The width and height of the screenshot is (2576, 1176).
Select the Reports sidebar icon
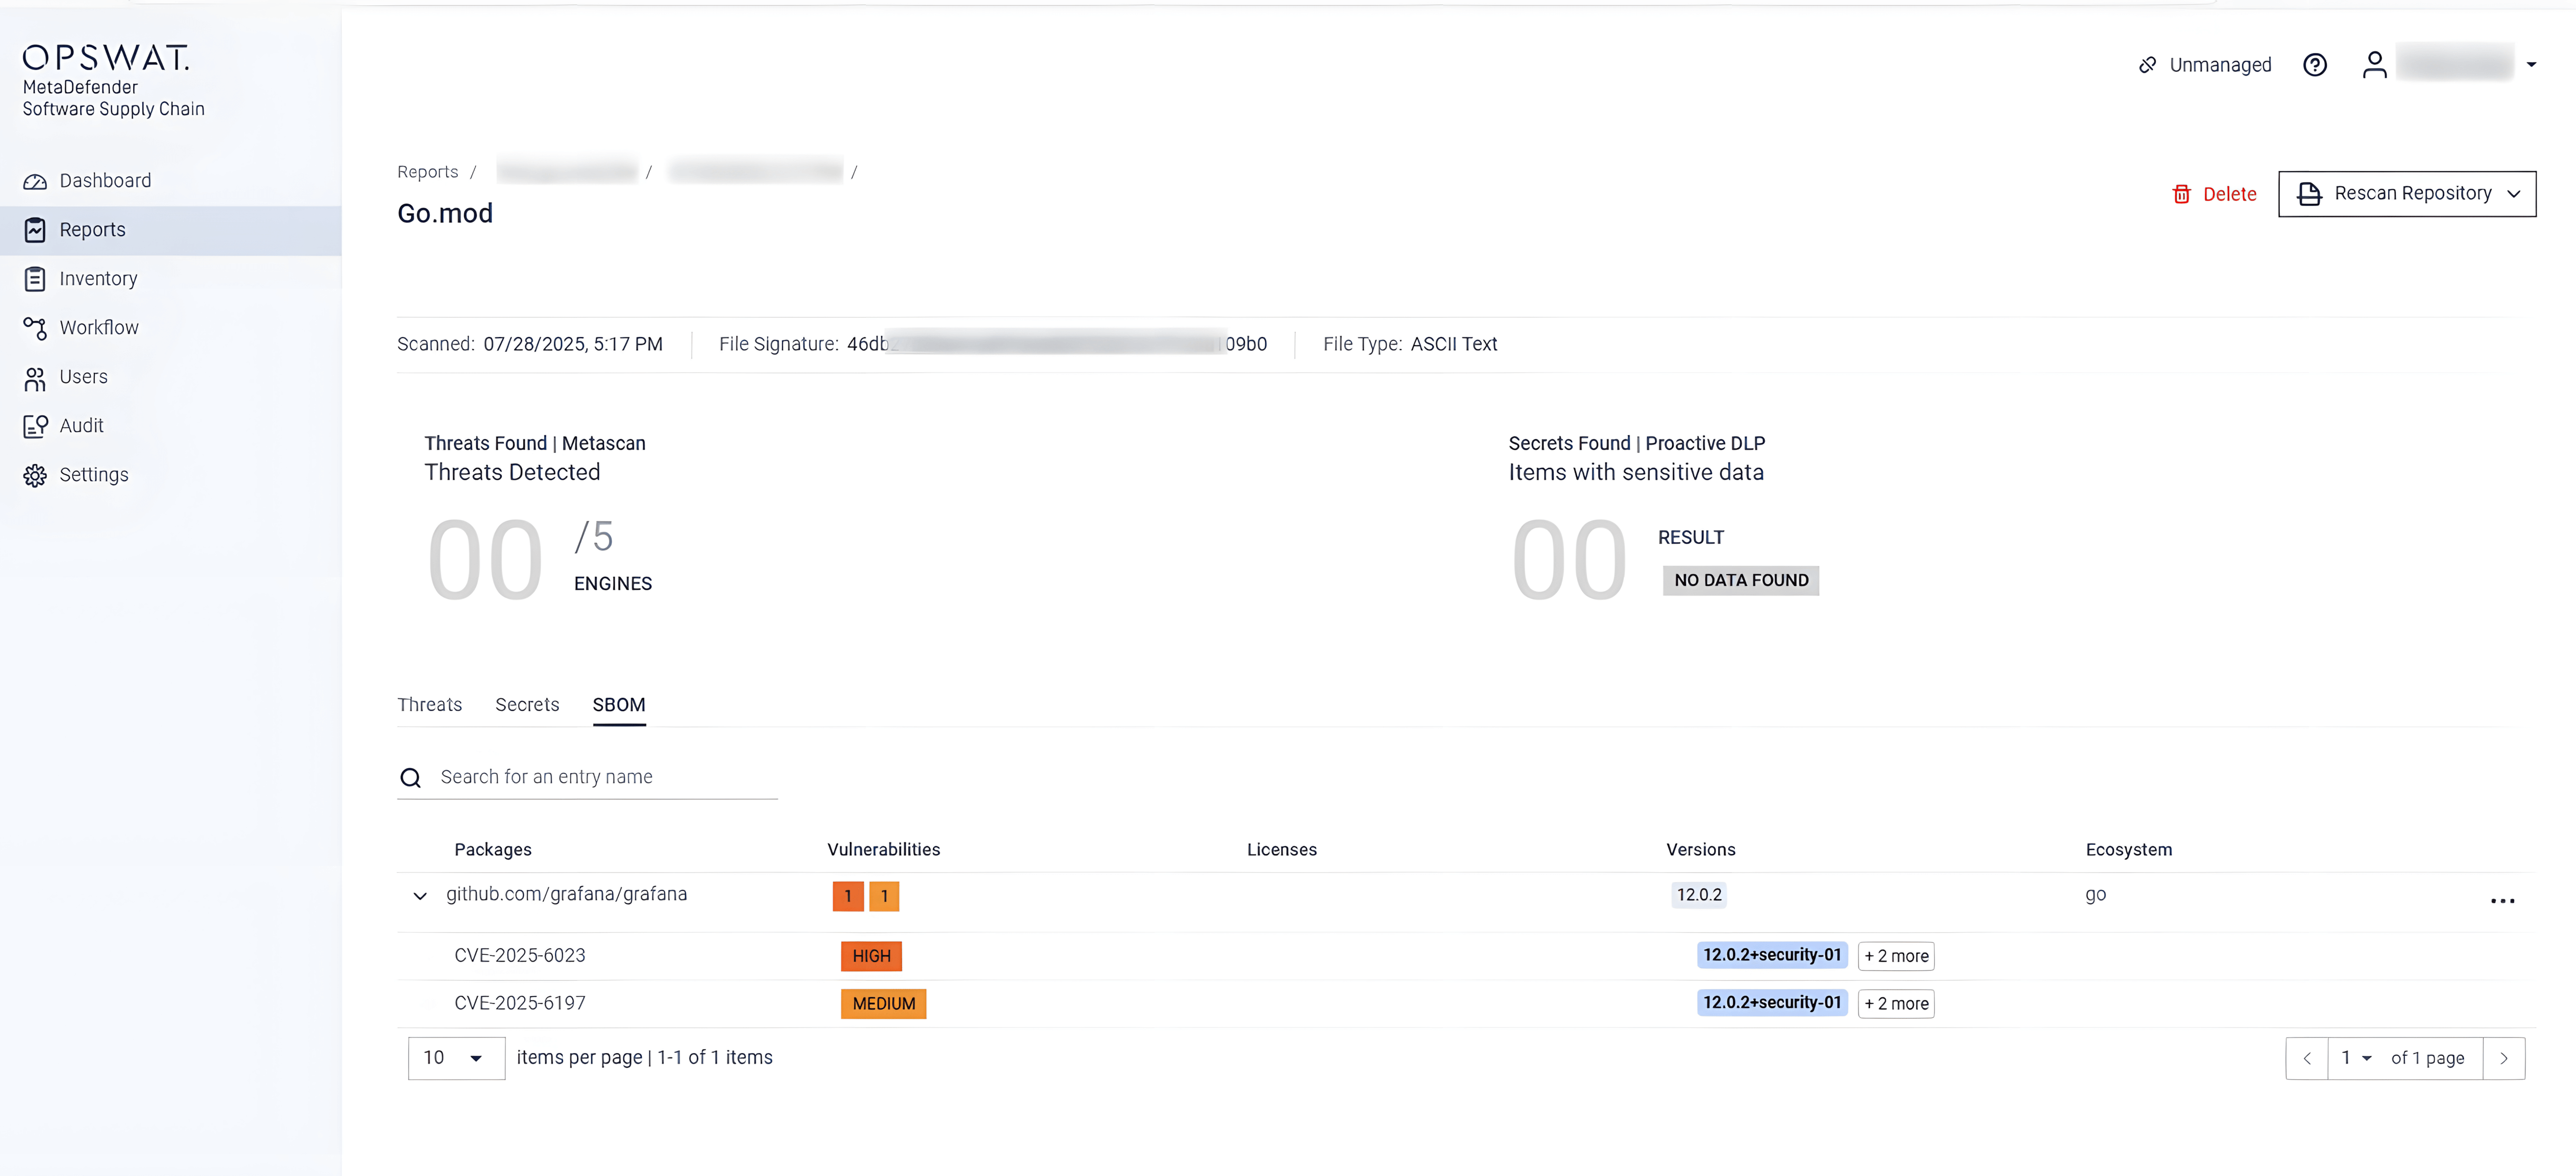click(34, 229)
